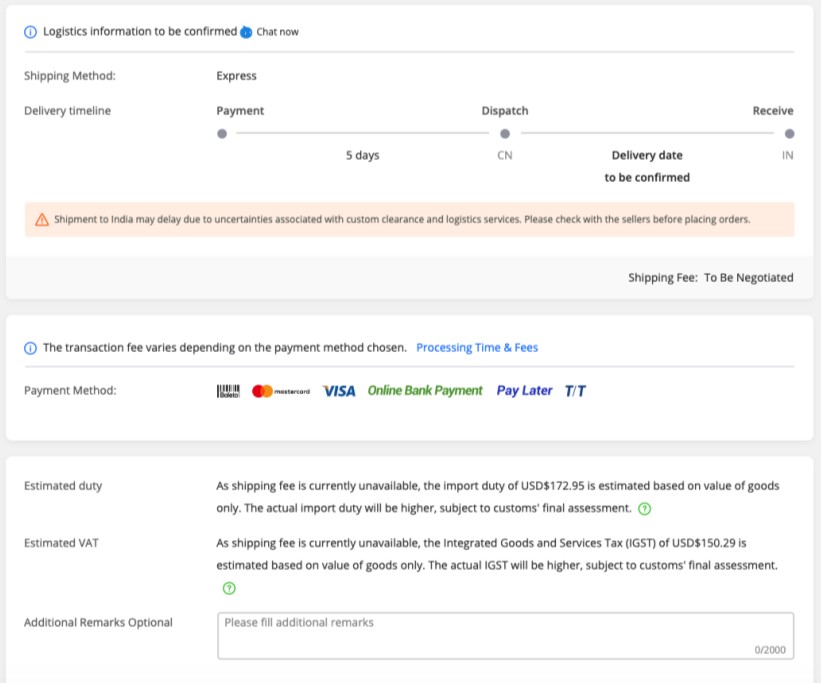The width and height of the screenshot is (821, 683).
Task: Click the Receive timeline dot
Action: [789, 134]
